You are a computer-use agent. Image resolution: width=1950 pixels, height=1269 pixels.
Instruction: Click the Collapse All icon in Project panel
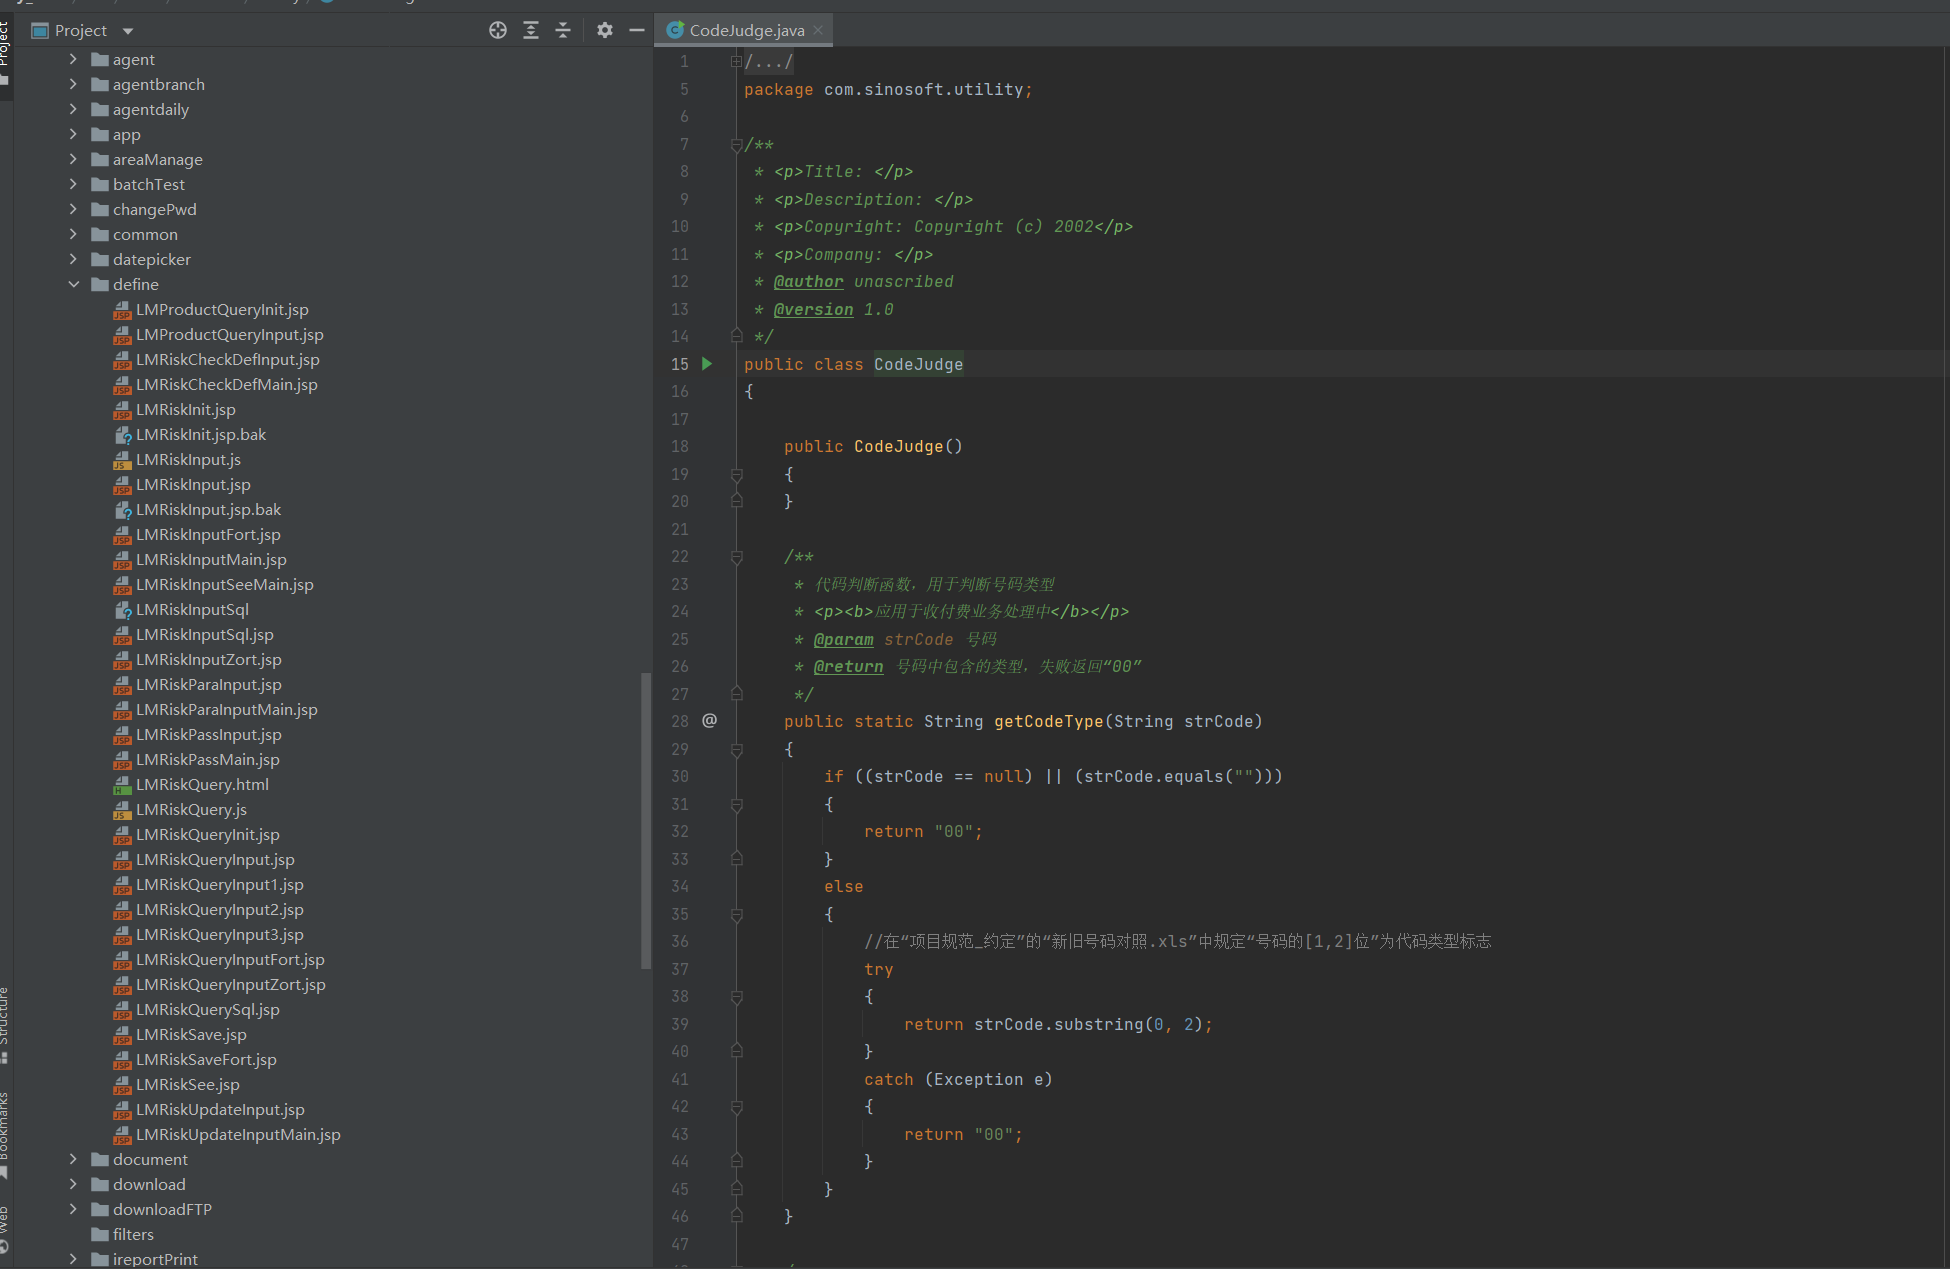coord(563,30)
